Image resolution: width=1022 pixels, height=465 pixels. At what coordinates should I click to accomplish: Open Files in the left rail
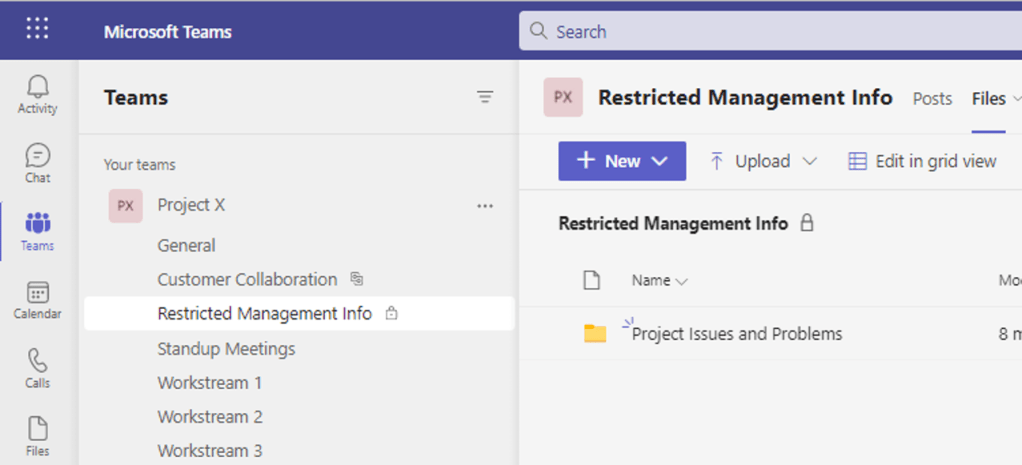[37, 436]
